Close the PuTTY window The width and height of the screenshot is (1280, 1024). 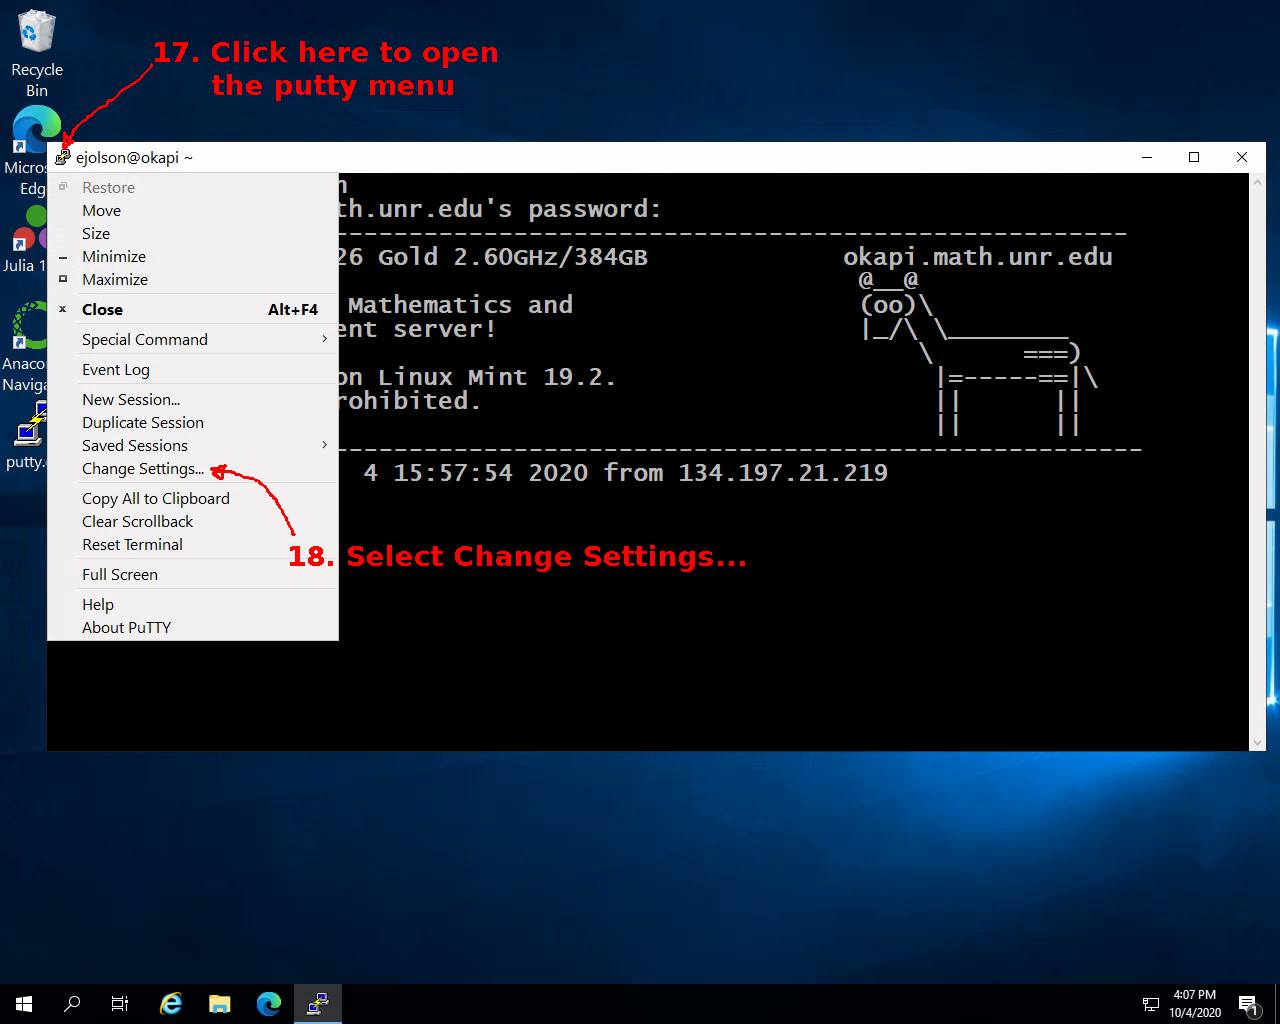[x=1242, y=157]
